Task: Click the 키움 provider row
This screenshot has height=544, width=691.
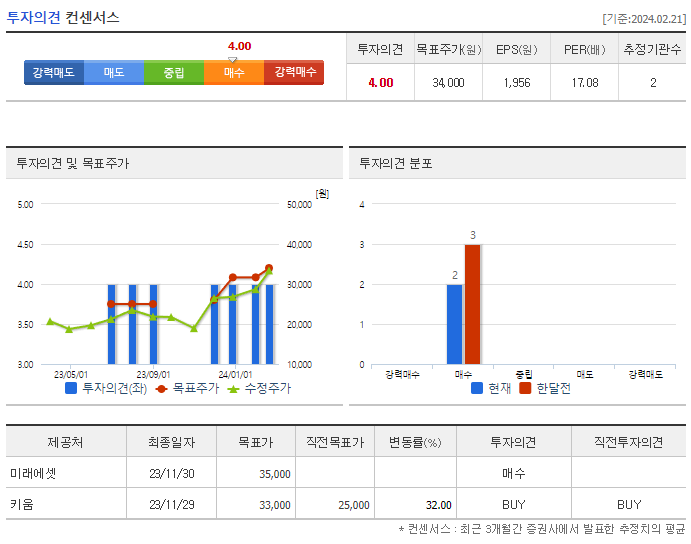Action: (x=346, y=504)
